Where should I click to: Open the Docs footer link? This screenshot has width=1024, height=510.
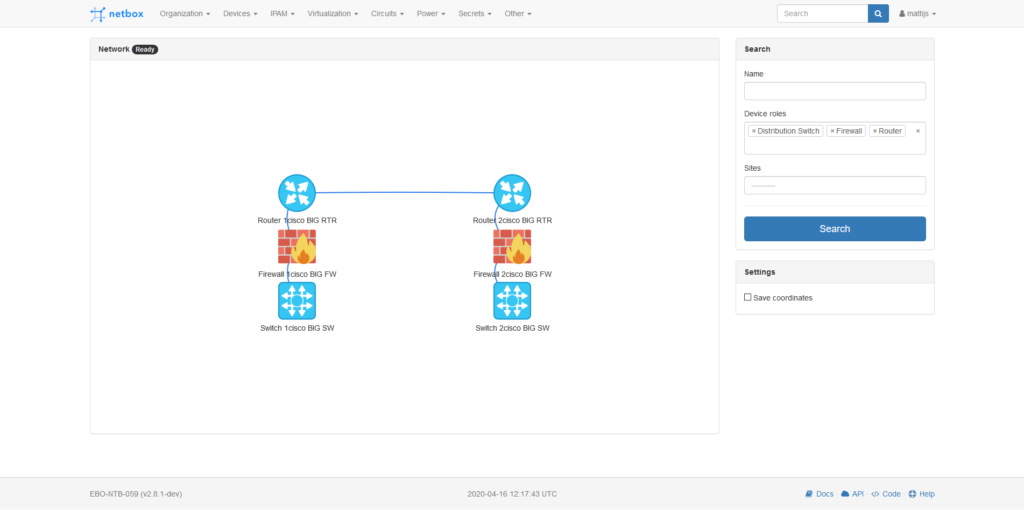click(819, 494)
